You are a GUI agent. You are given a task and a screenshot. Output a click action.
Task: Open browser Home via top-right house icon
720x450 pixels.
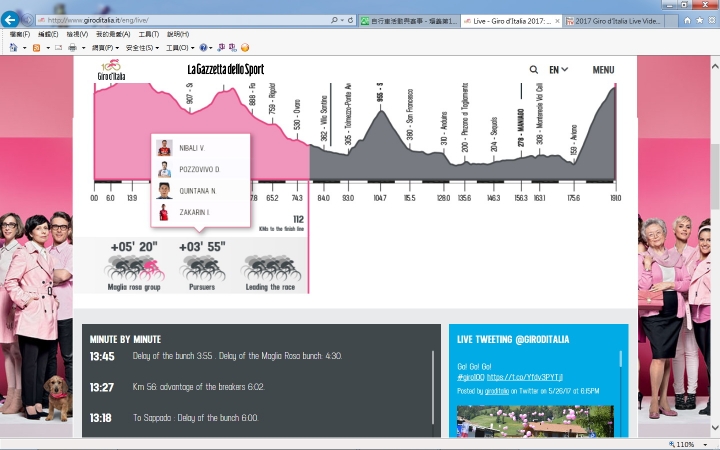point(687,20)
